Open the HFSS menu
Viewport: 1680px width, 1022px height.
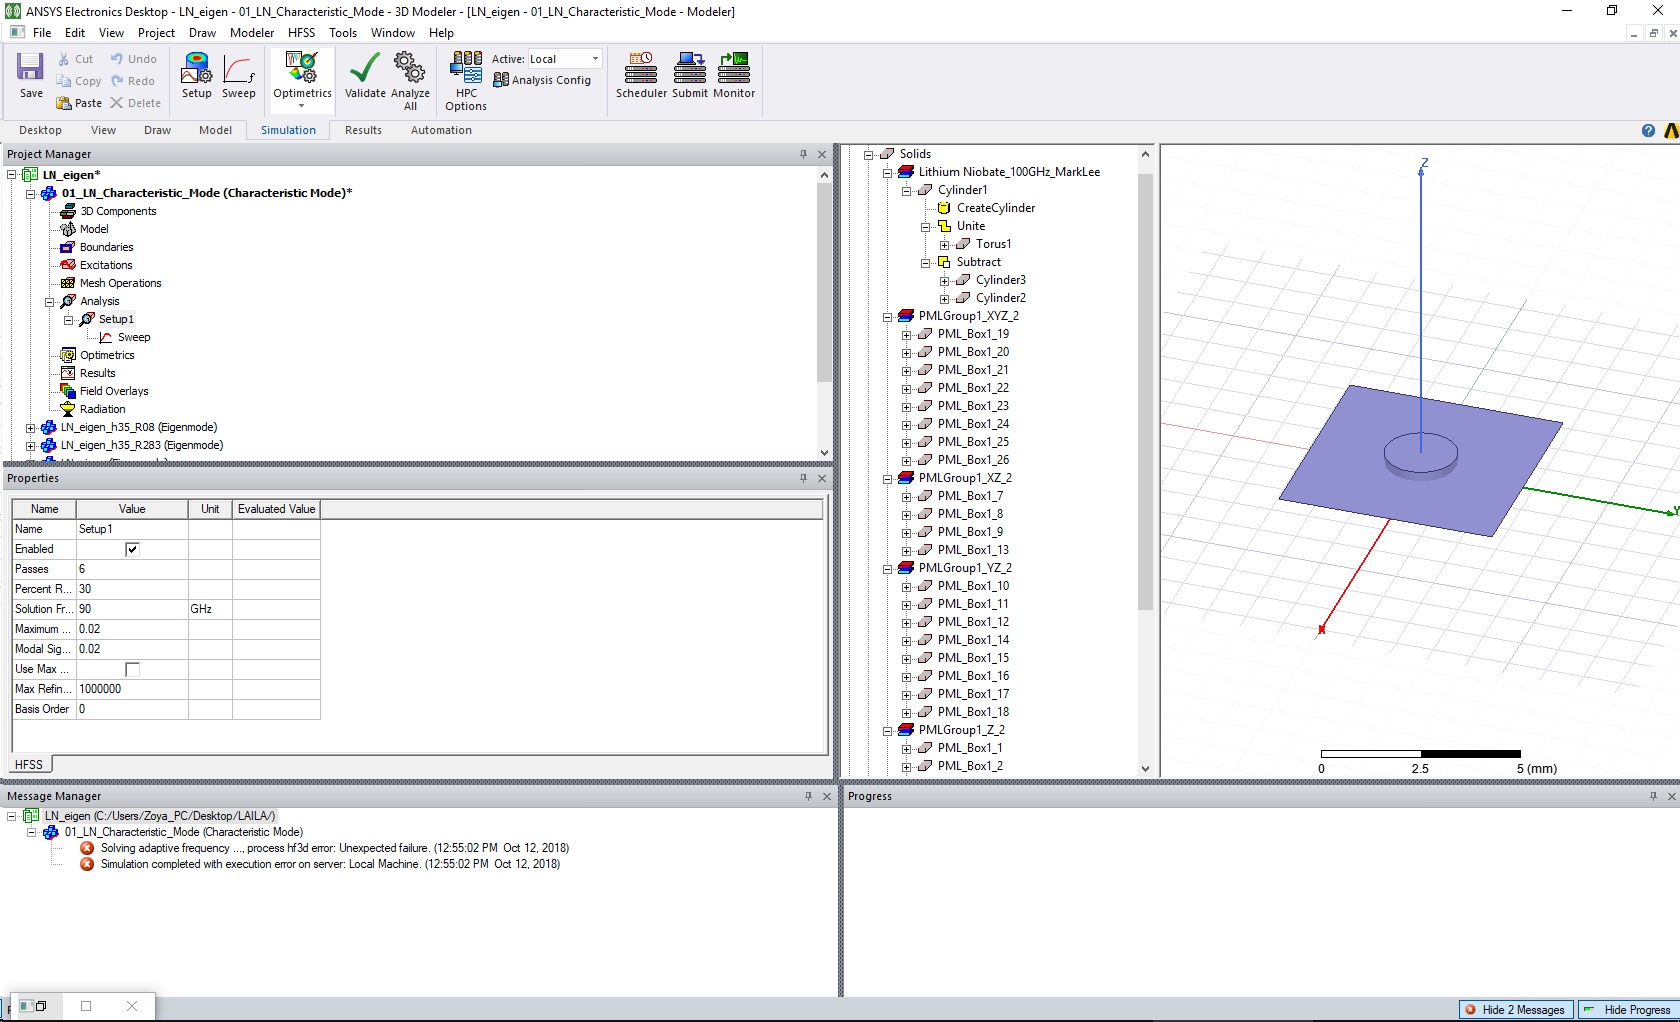point(301,33)
